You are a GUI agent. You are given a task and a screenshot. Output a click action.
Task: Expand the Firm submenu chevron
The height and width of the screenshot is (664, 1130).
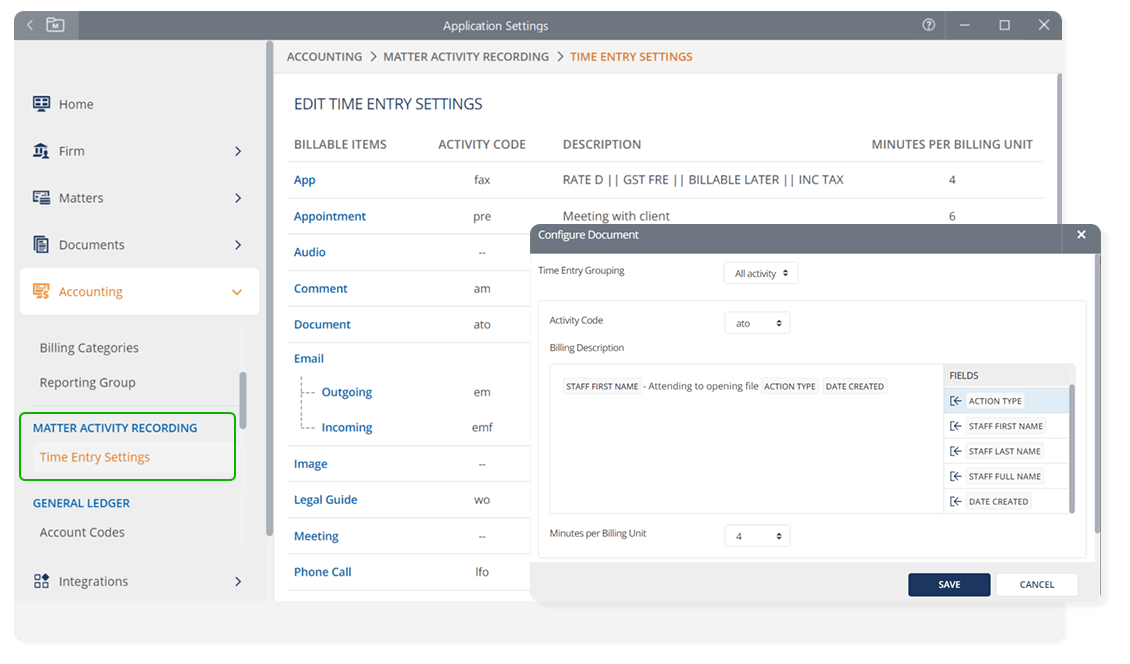point(237,151)
